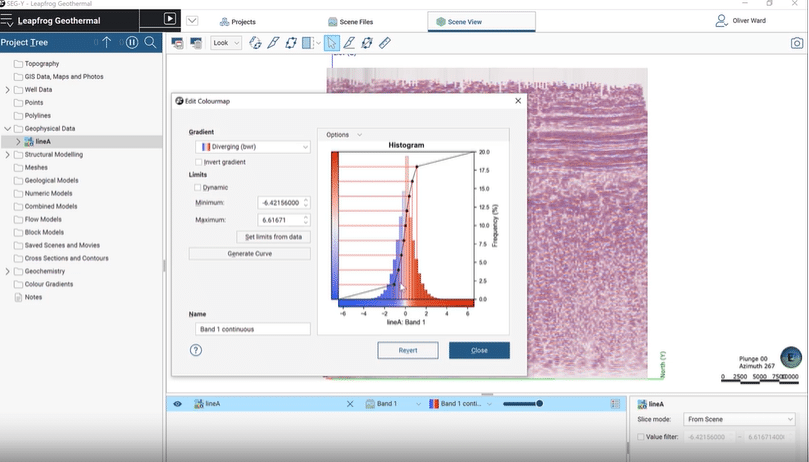The height and width of the screenshot is (462, 809).
Task: Click the Band 1 continuous name field
Action: click(x=253, y=329)
